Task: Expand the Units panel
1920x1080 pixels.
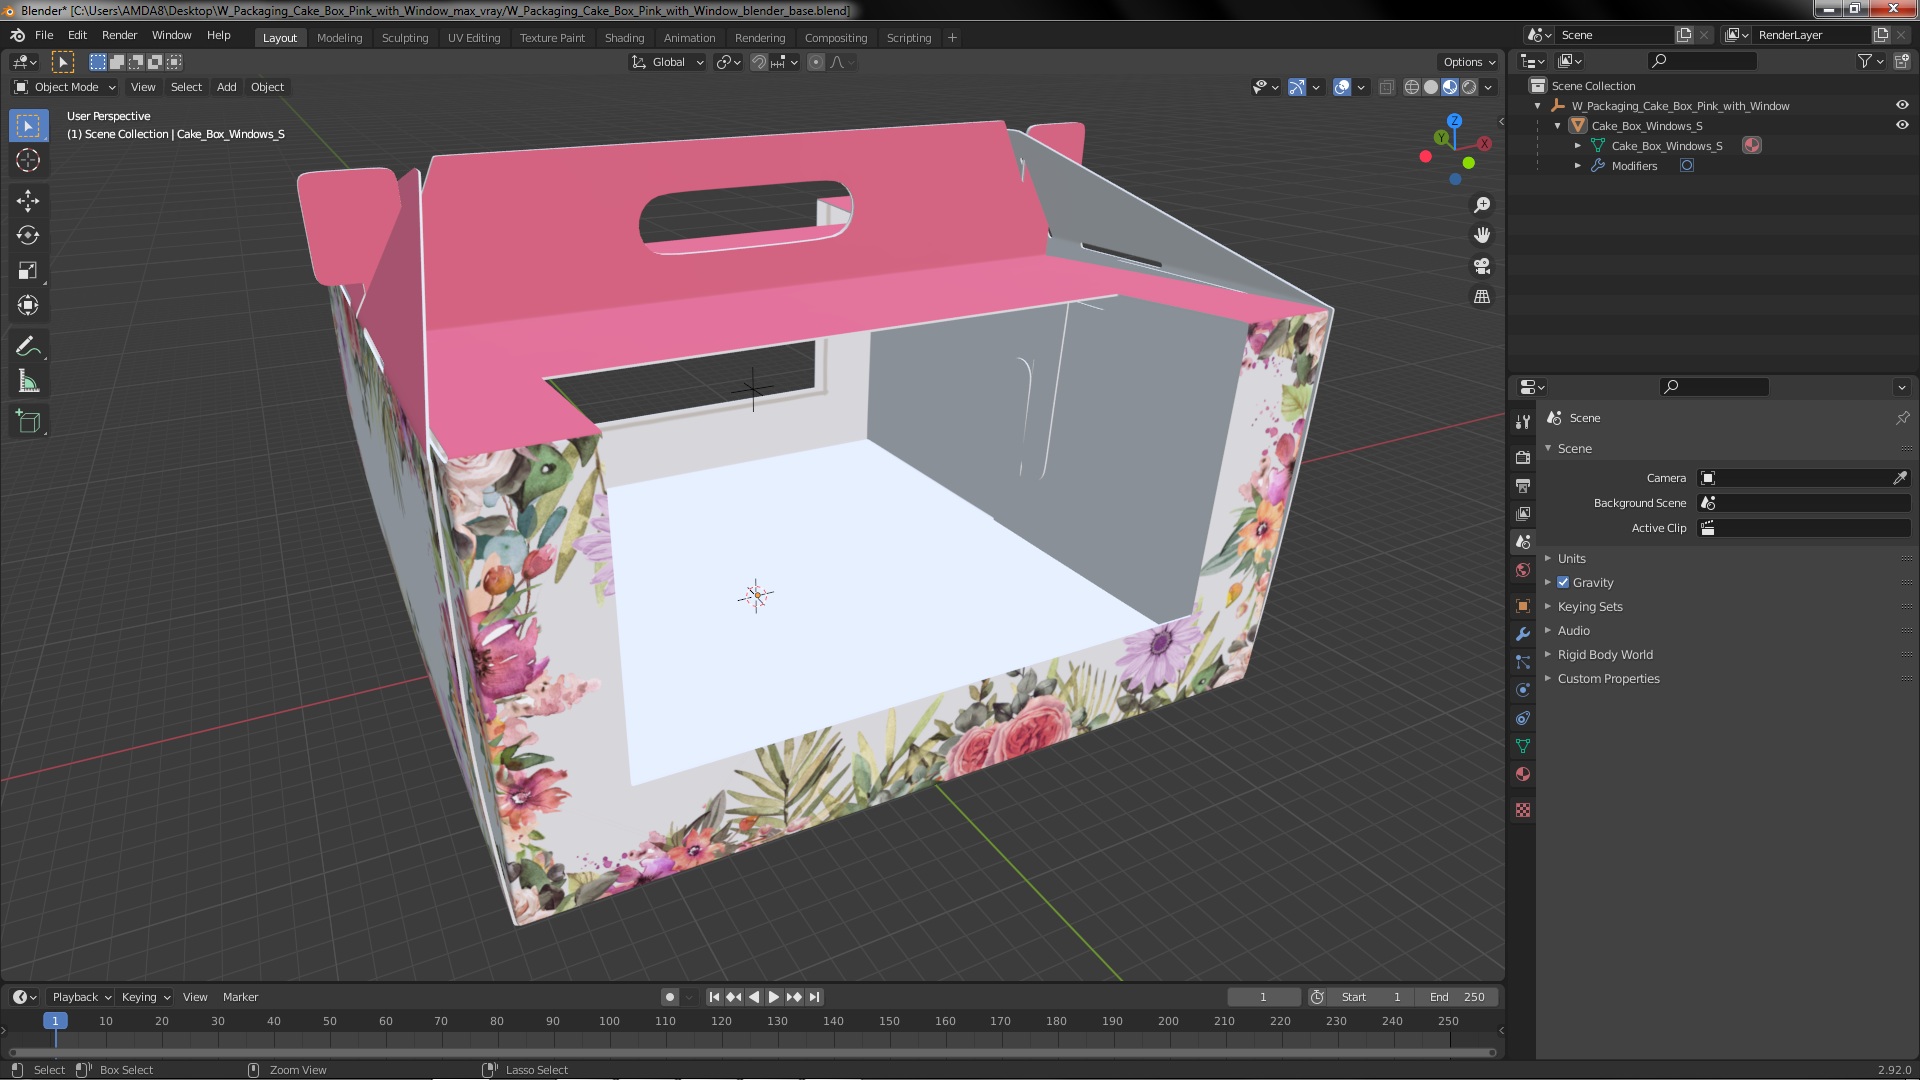Action: [1571, 558]
